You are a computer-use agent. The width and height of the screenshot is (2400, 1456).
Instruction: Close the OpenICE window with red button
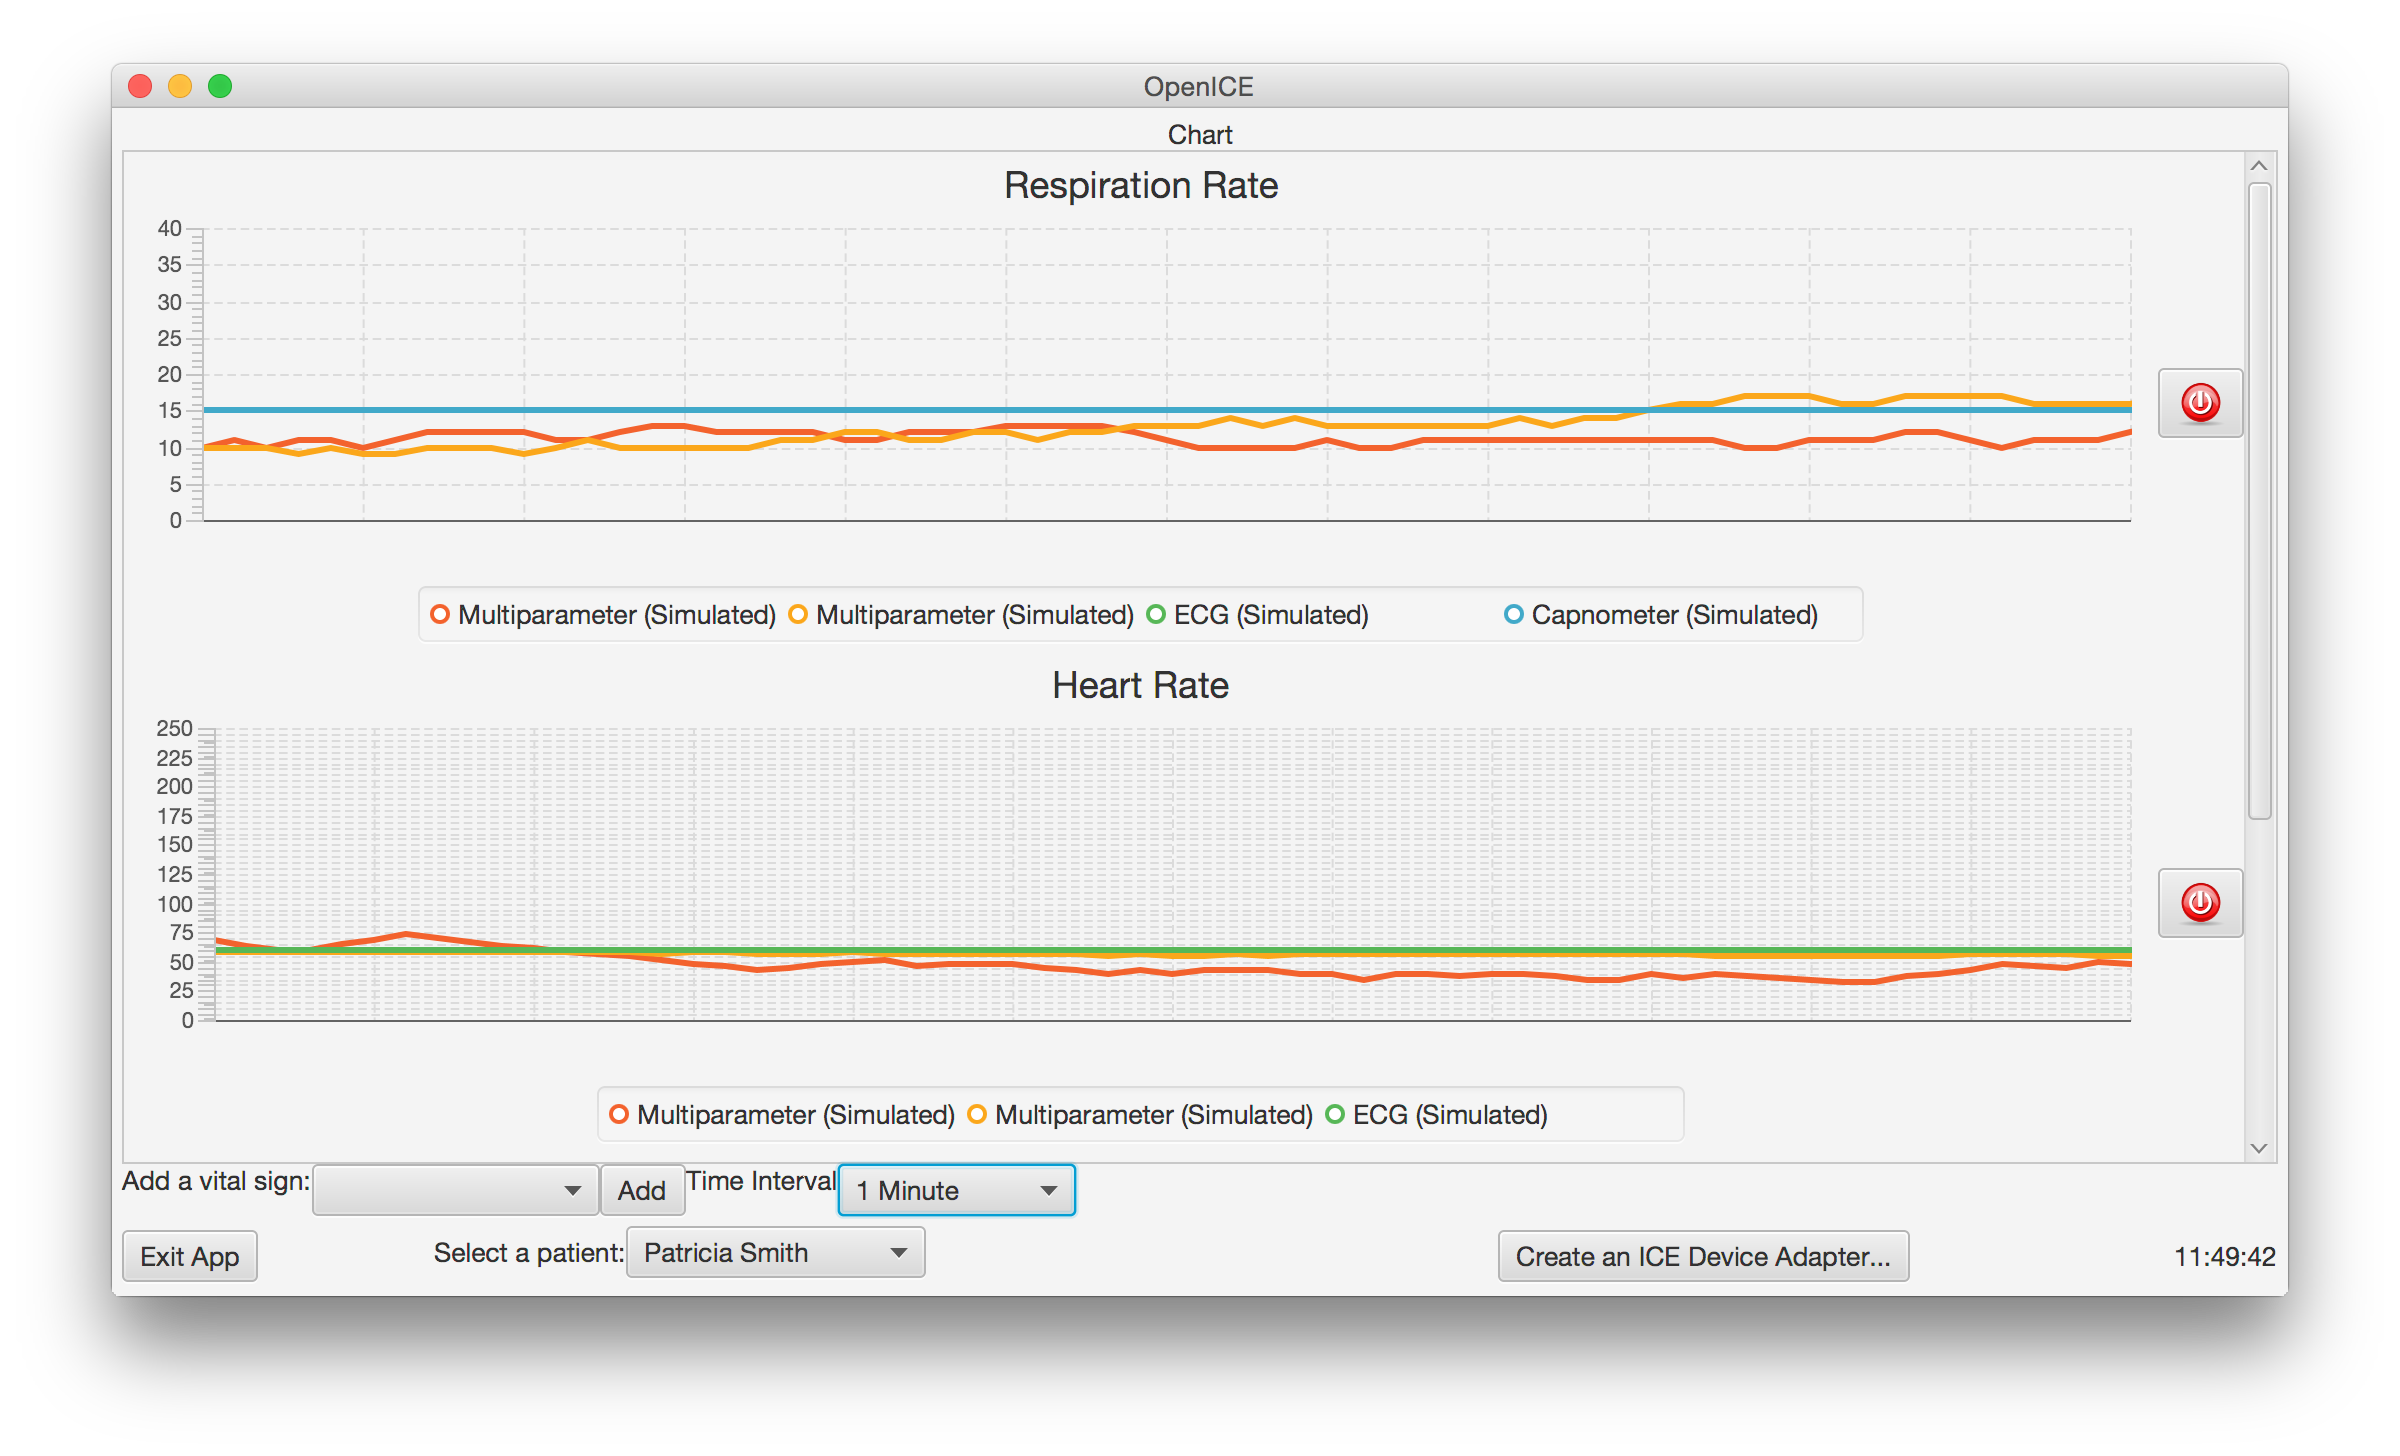(140, 86)
